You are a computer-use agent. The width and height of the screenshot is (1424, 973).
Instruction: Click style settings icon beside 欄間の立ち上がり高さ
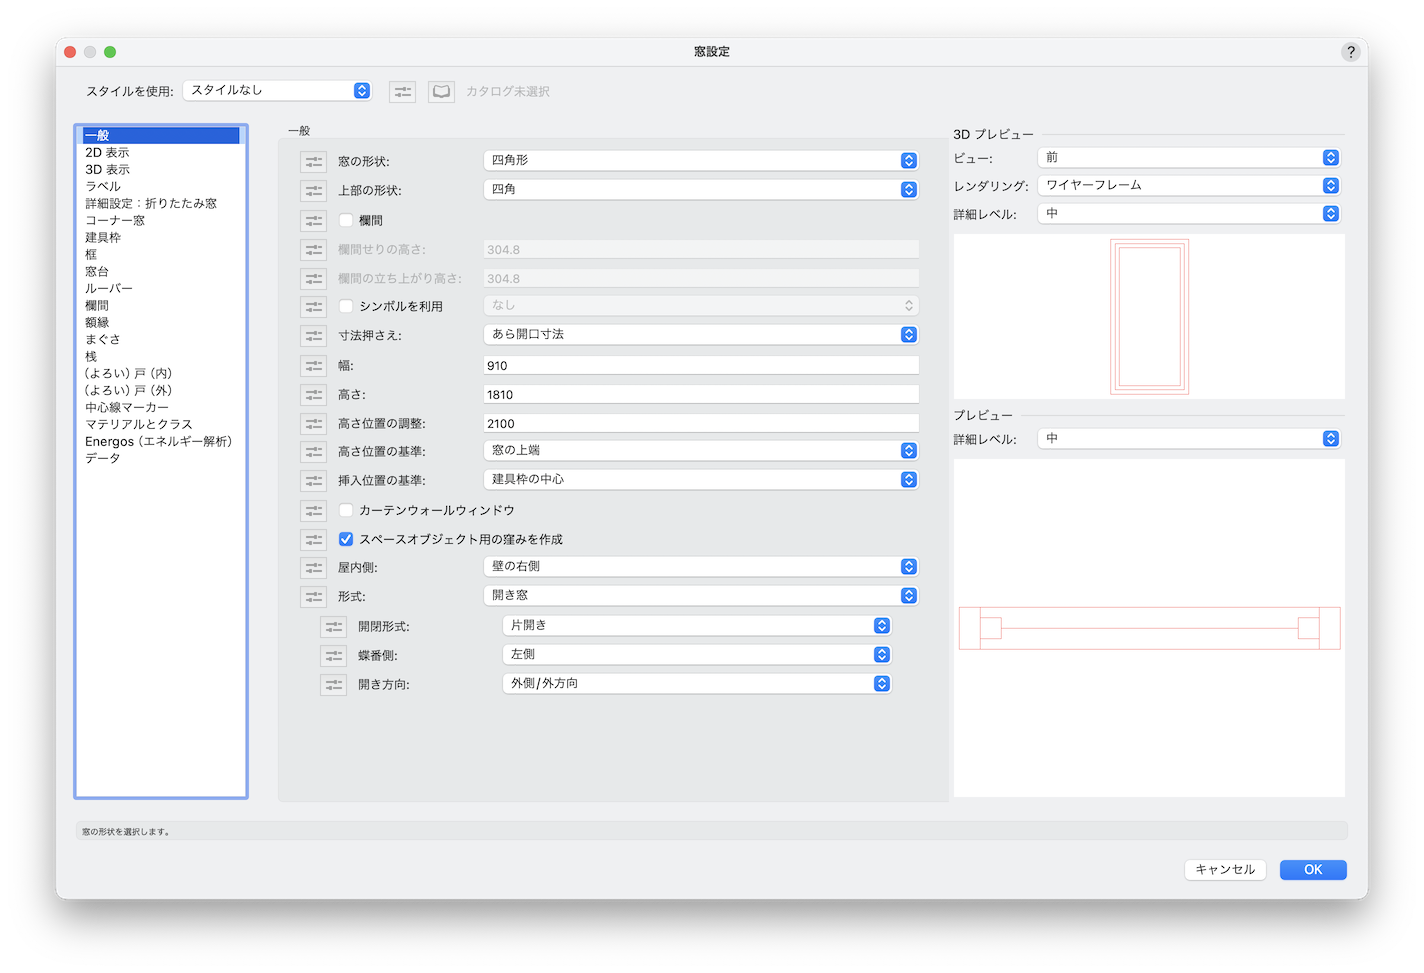coord(313,278)
